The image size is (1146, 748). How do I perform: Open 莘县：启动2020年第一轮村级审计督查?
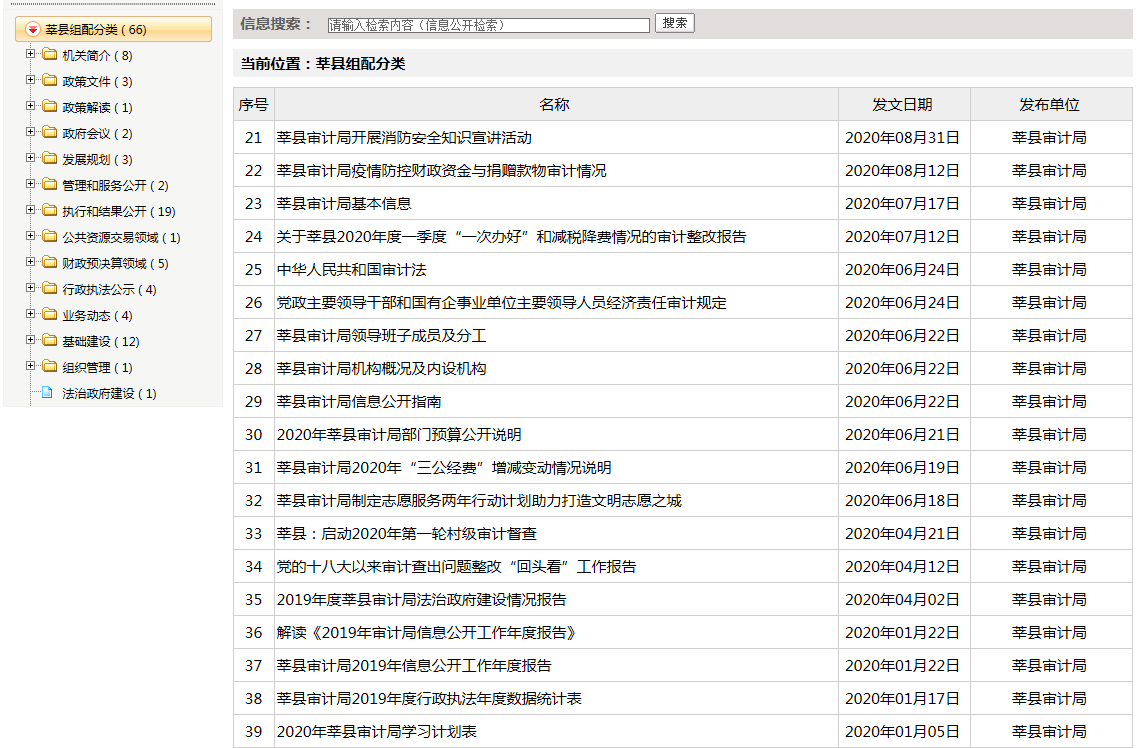tap(406, 533)
